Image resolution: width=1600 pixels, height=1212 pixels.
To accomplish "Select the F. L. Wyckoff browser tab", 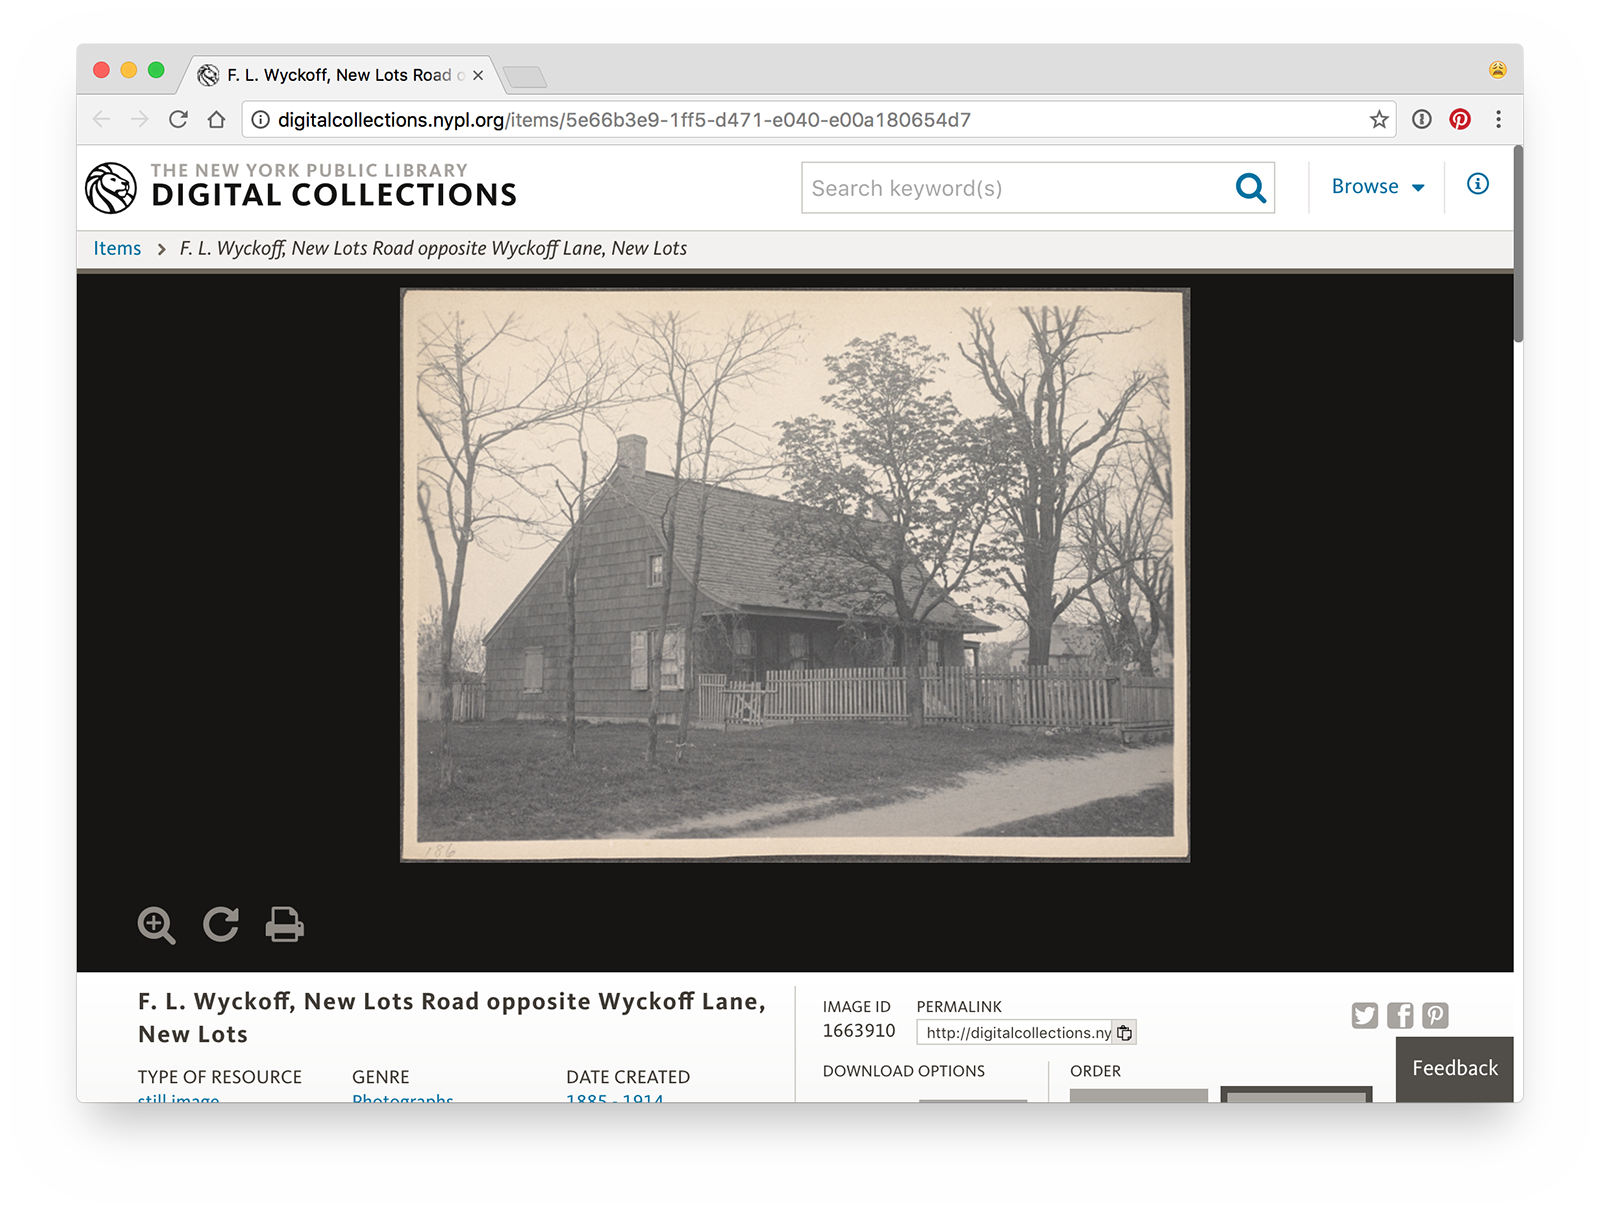I will click(x=340, y=75).
